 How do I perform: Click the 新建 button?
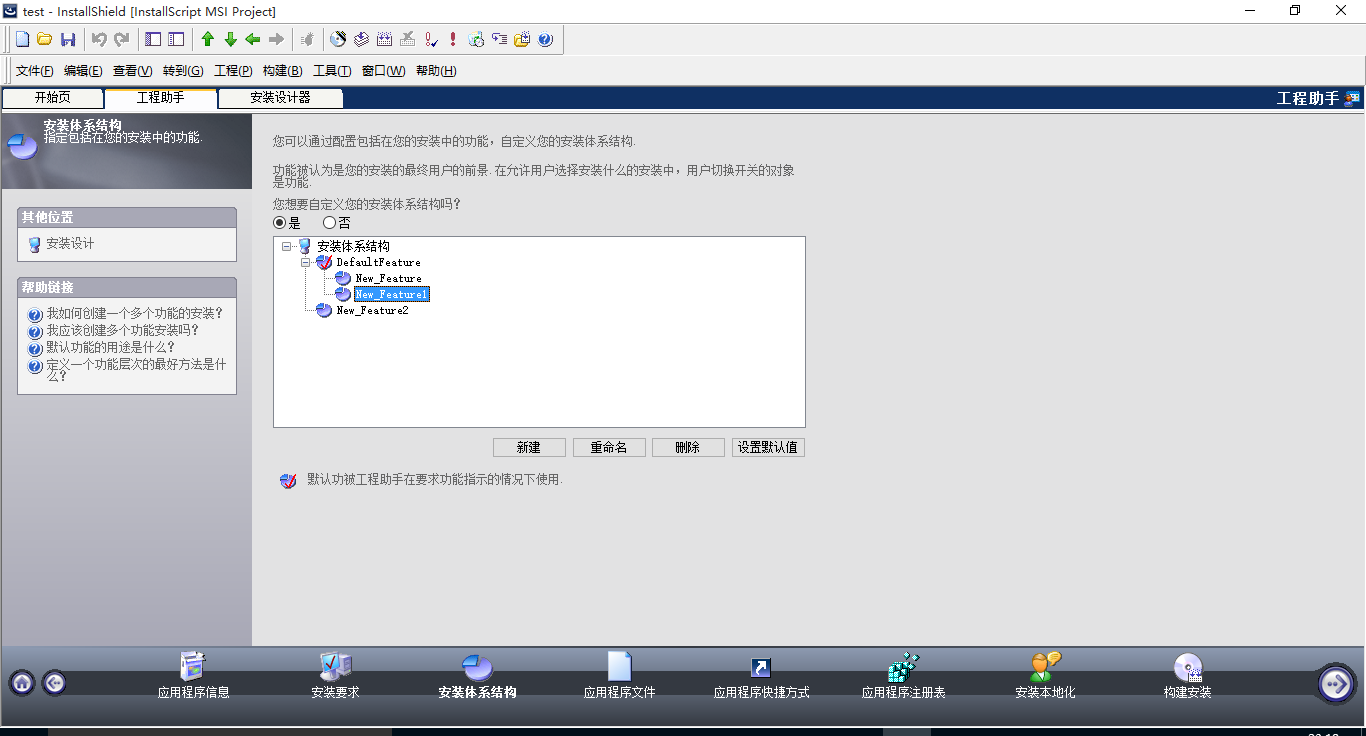529,448
